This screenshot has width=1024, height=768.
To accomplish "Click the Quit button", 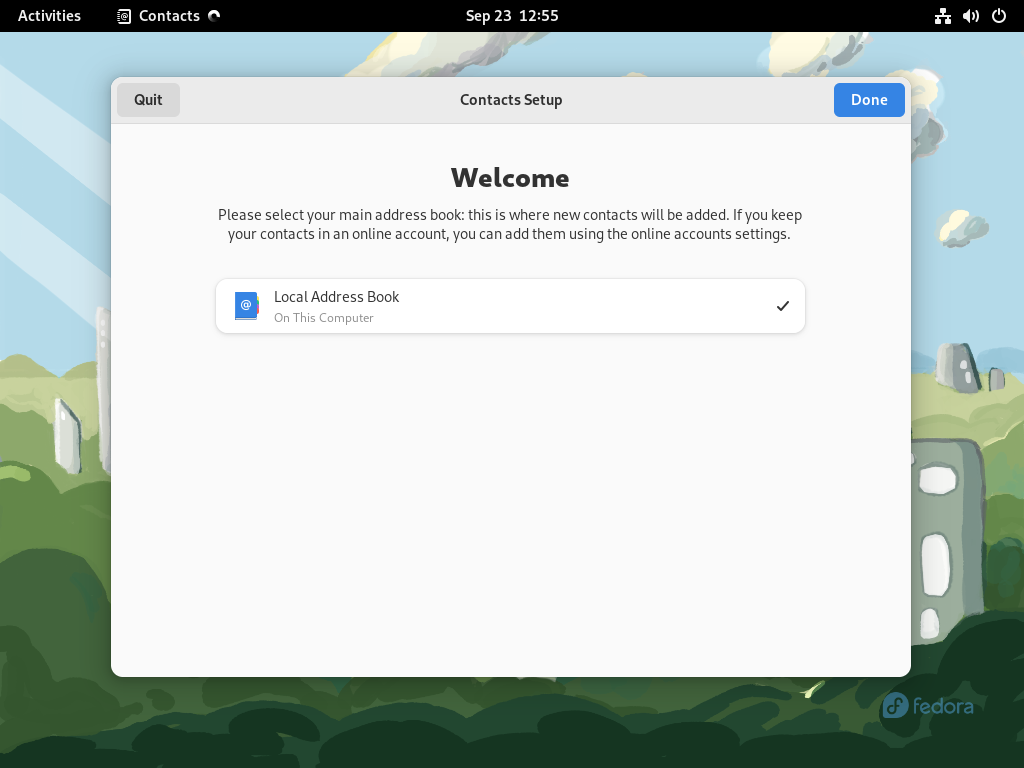I will (148, 100).
